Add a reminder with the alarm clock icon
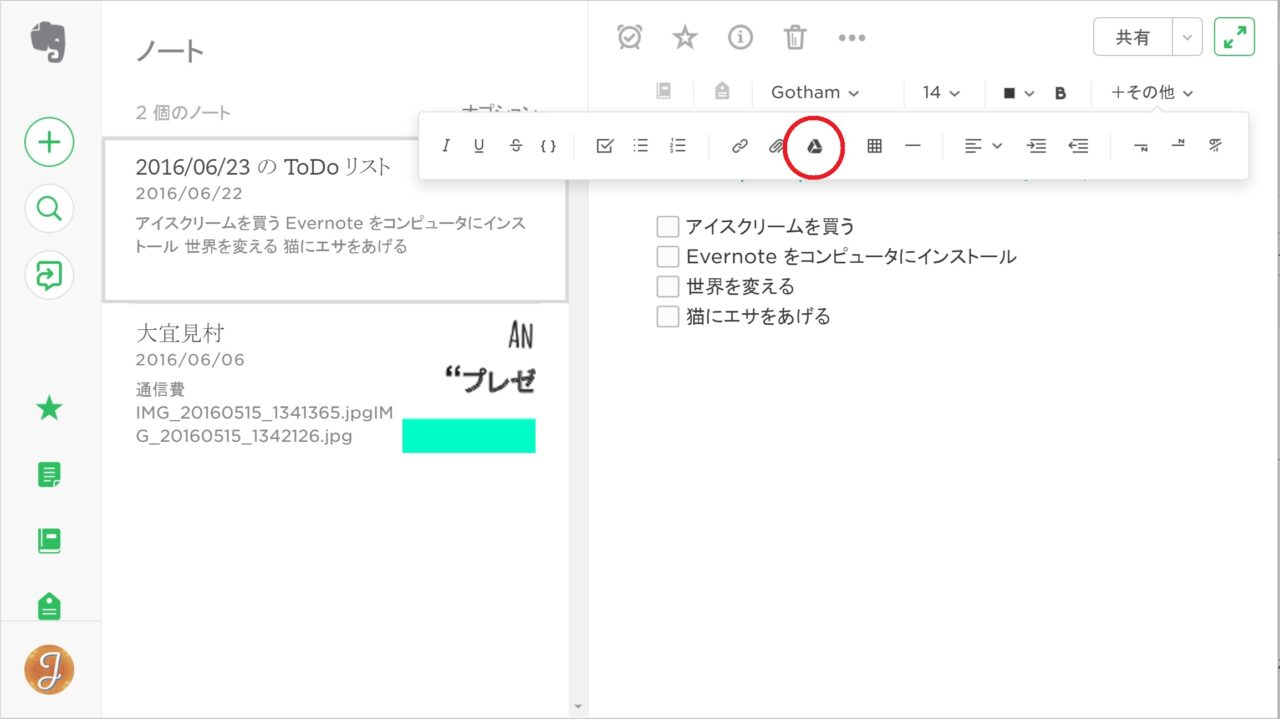 point(630,38)
